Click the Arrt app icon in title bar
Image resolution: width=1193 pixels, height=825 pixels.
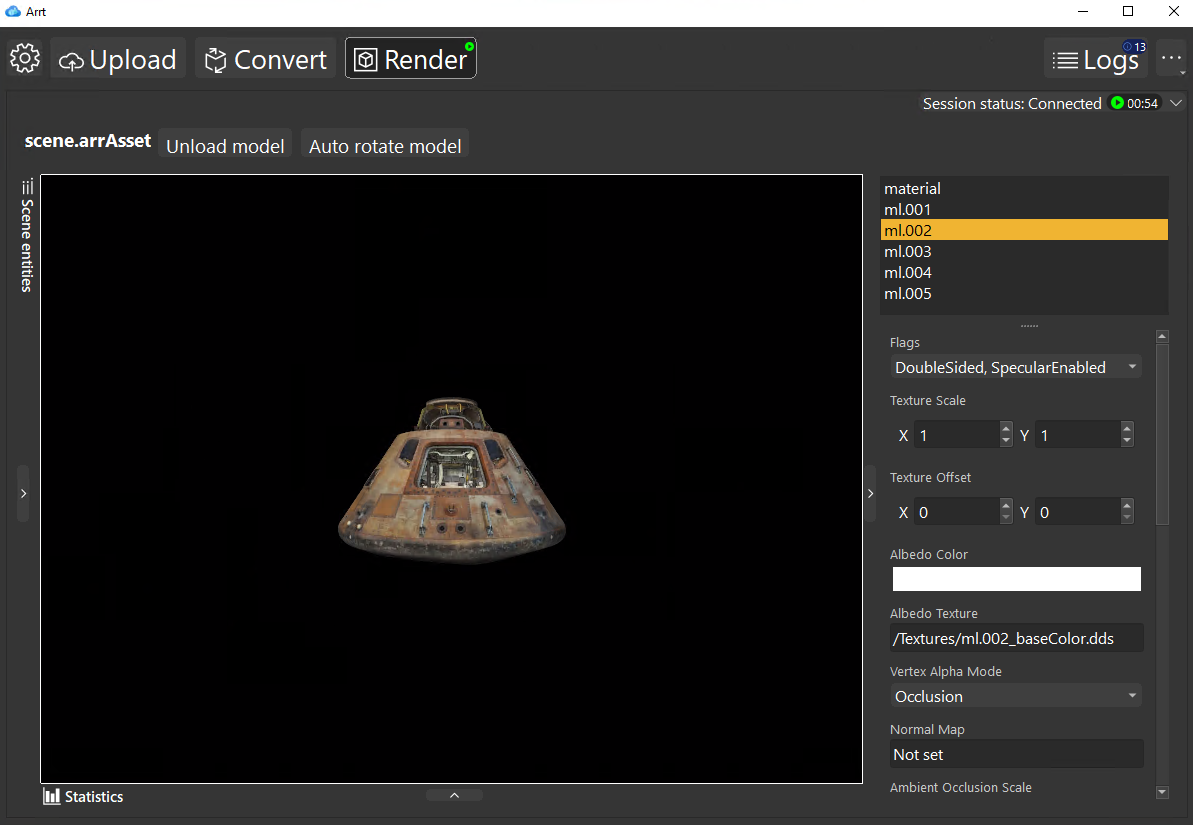[13, 11]
